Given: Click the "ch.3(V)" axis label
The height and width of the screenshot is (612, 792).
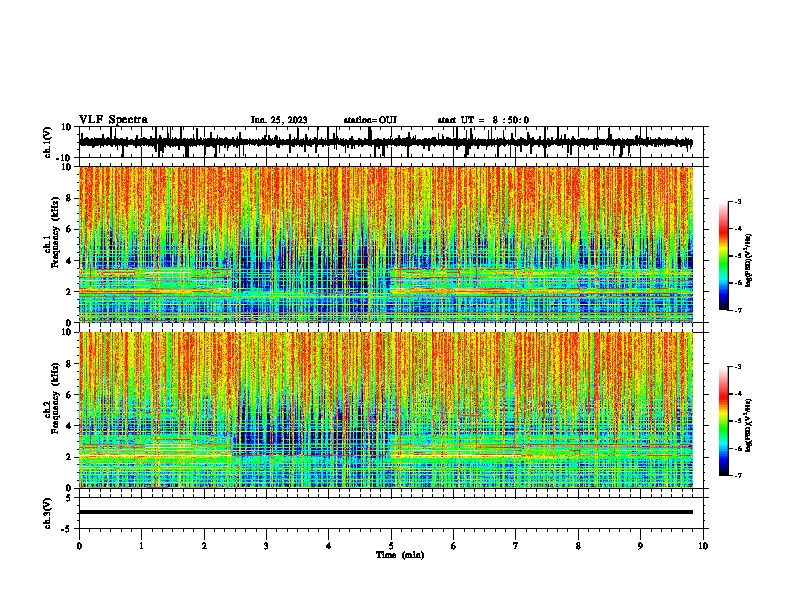Looking at the screenshot, I should coord(48,513).
